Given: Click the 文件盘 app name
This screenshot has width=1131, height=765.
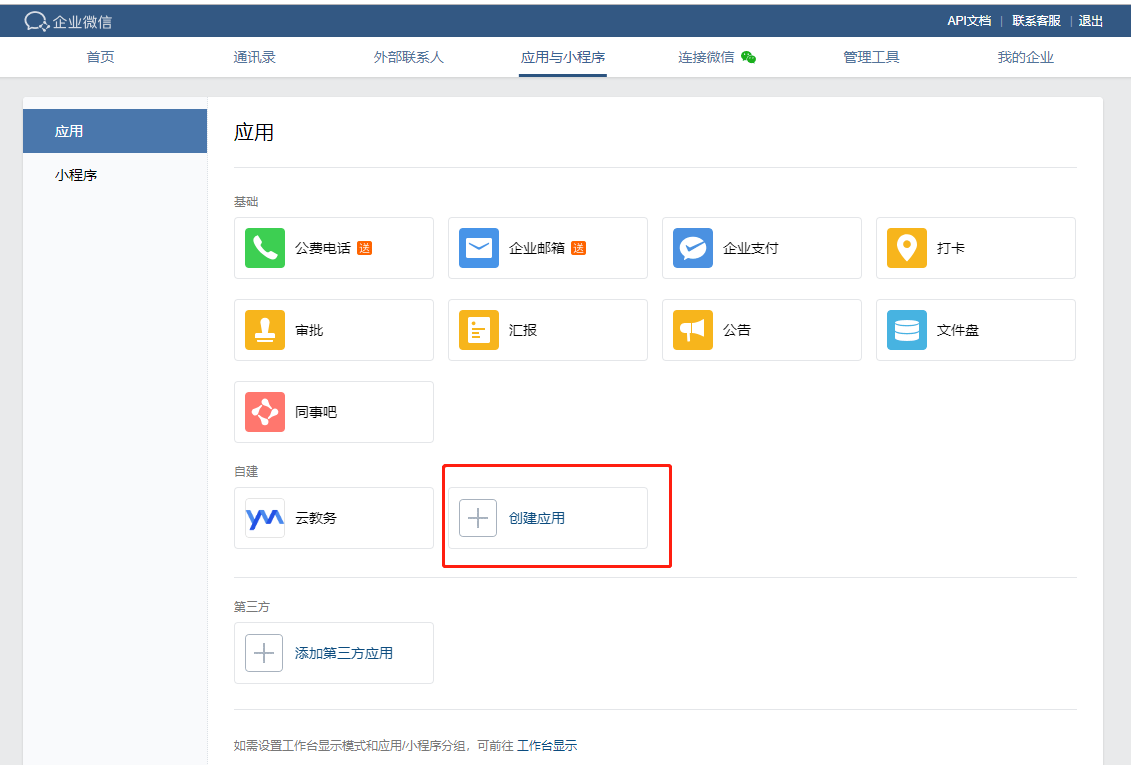Looking at the screenshot, I should pyautogui.click(x=958, y=330).
